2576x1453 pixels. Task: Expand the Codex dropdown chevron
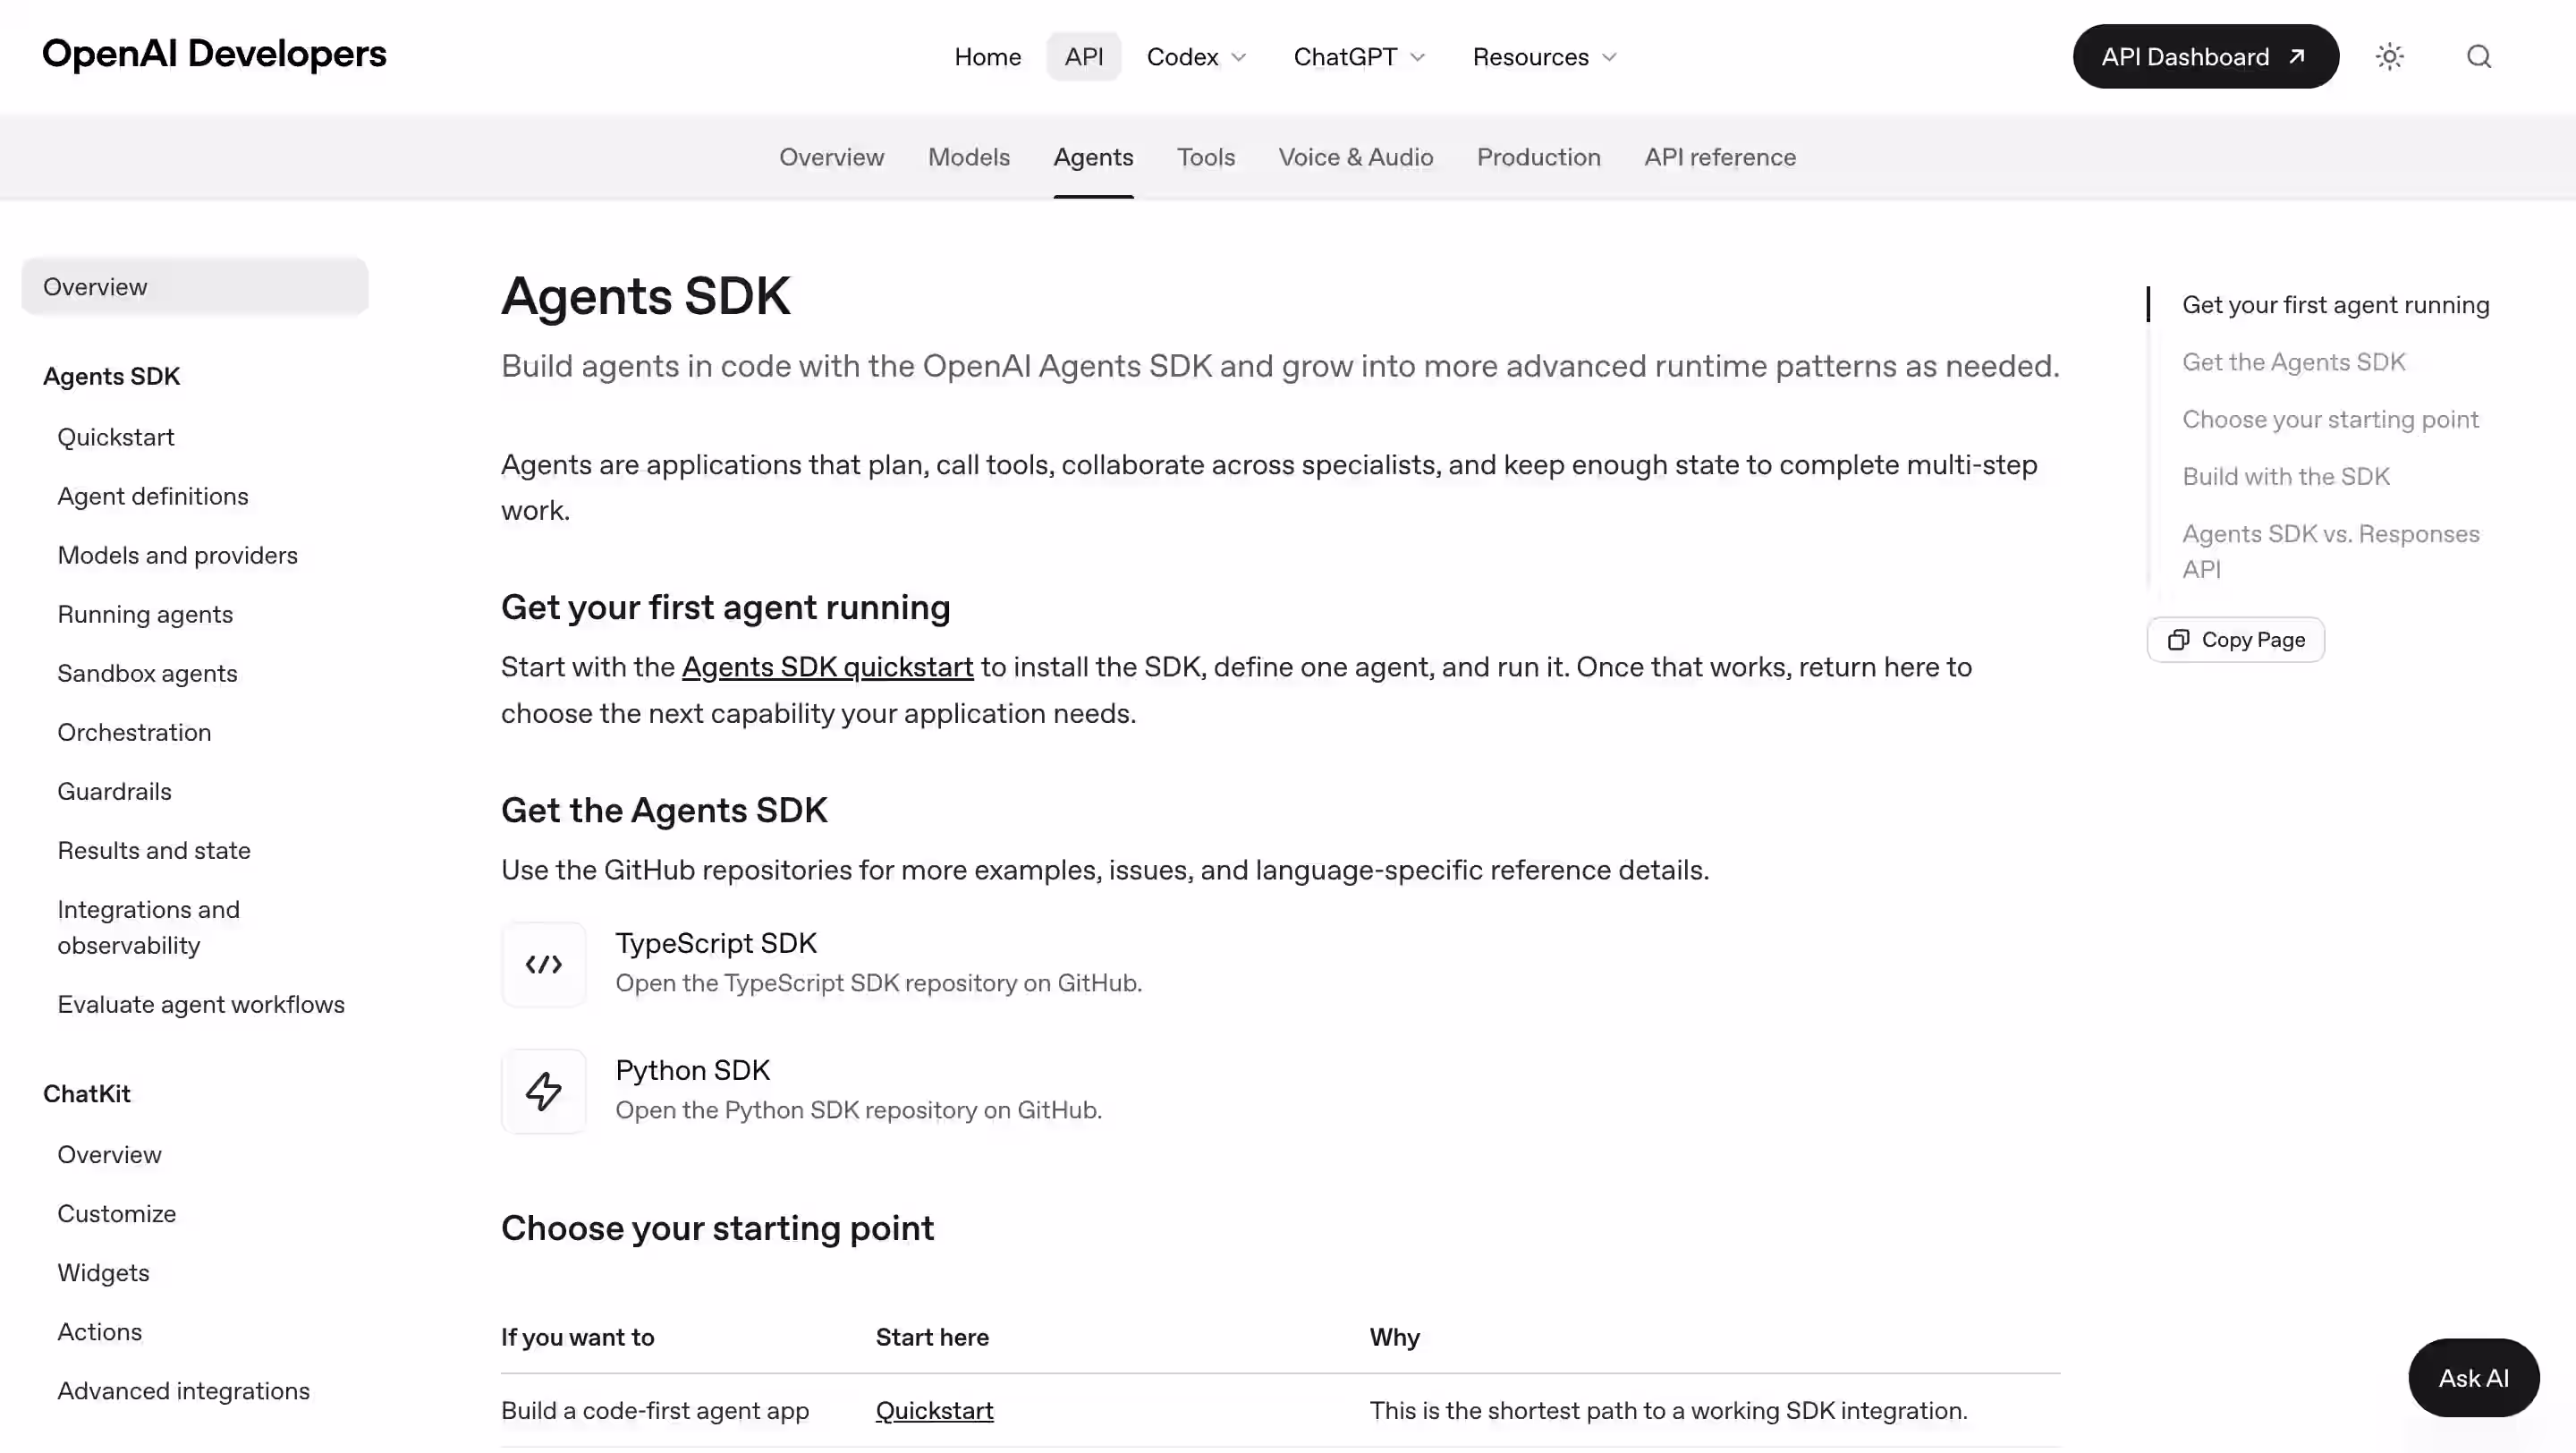click(1239, 57)
